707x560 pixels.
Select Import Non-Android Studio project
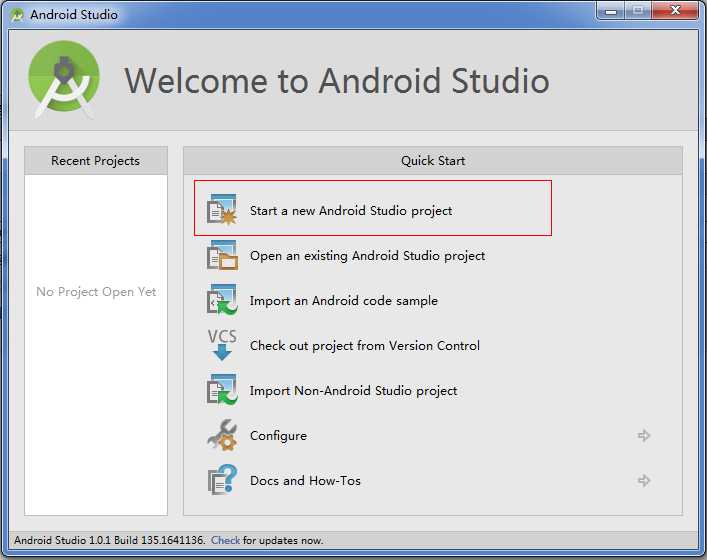pyautogui.click(x=354, y=391)
